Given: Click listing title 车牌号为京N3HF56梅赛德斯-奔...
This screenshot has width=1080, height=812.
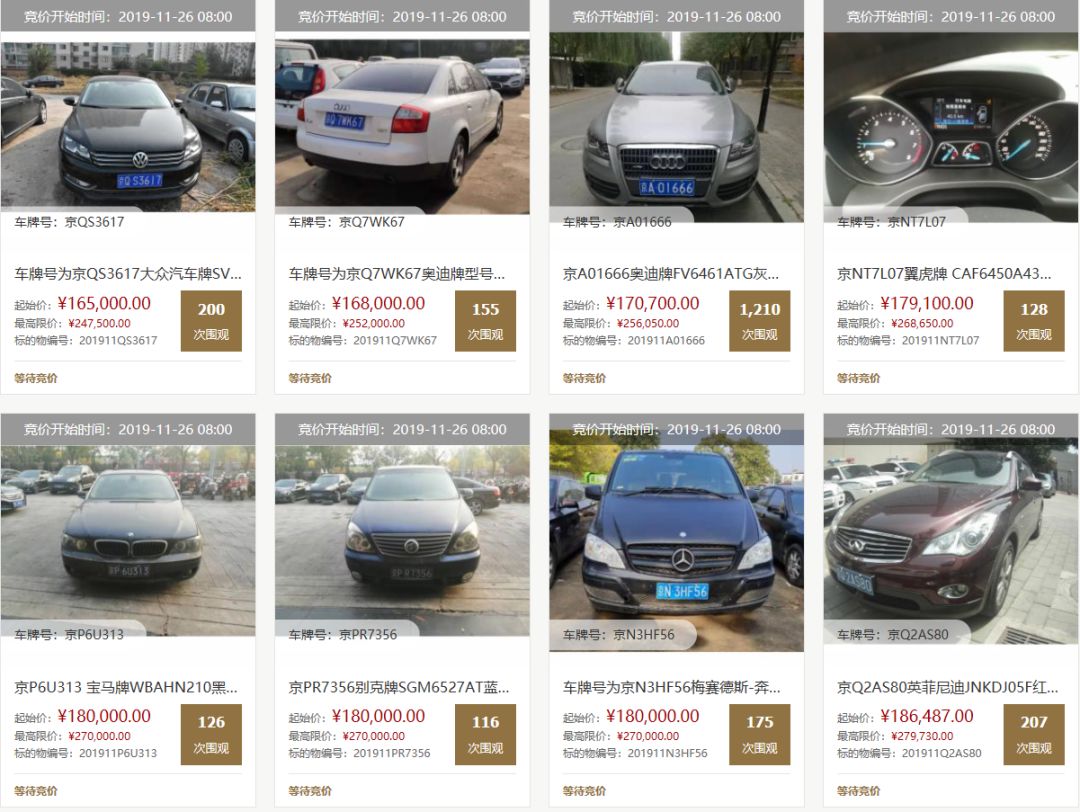Looking at the screenshot, I should (672, 687).
